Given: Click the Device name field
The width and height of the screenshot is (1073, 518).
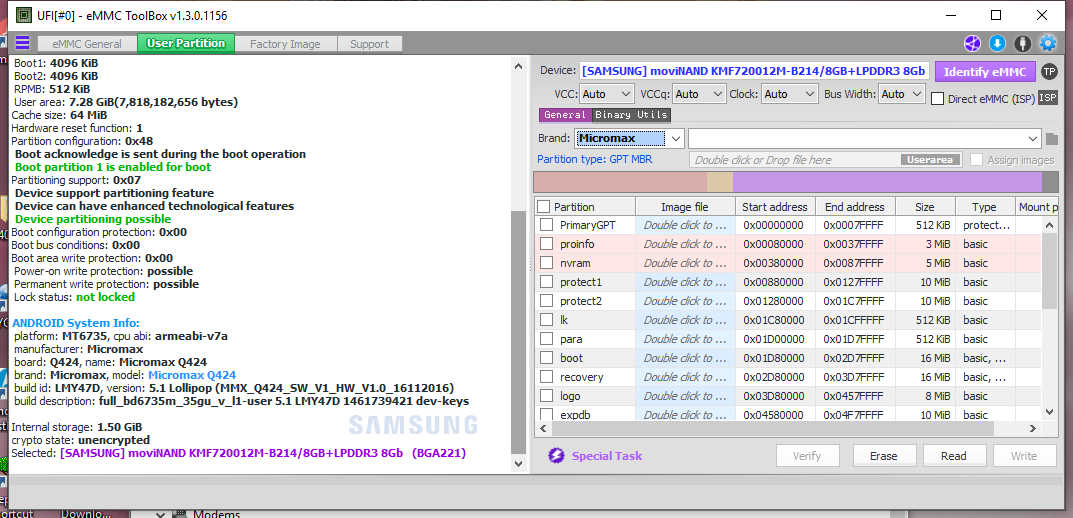Looking at the screenshot, I should pyautogui.click(x=754, y=71).
